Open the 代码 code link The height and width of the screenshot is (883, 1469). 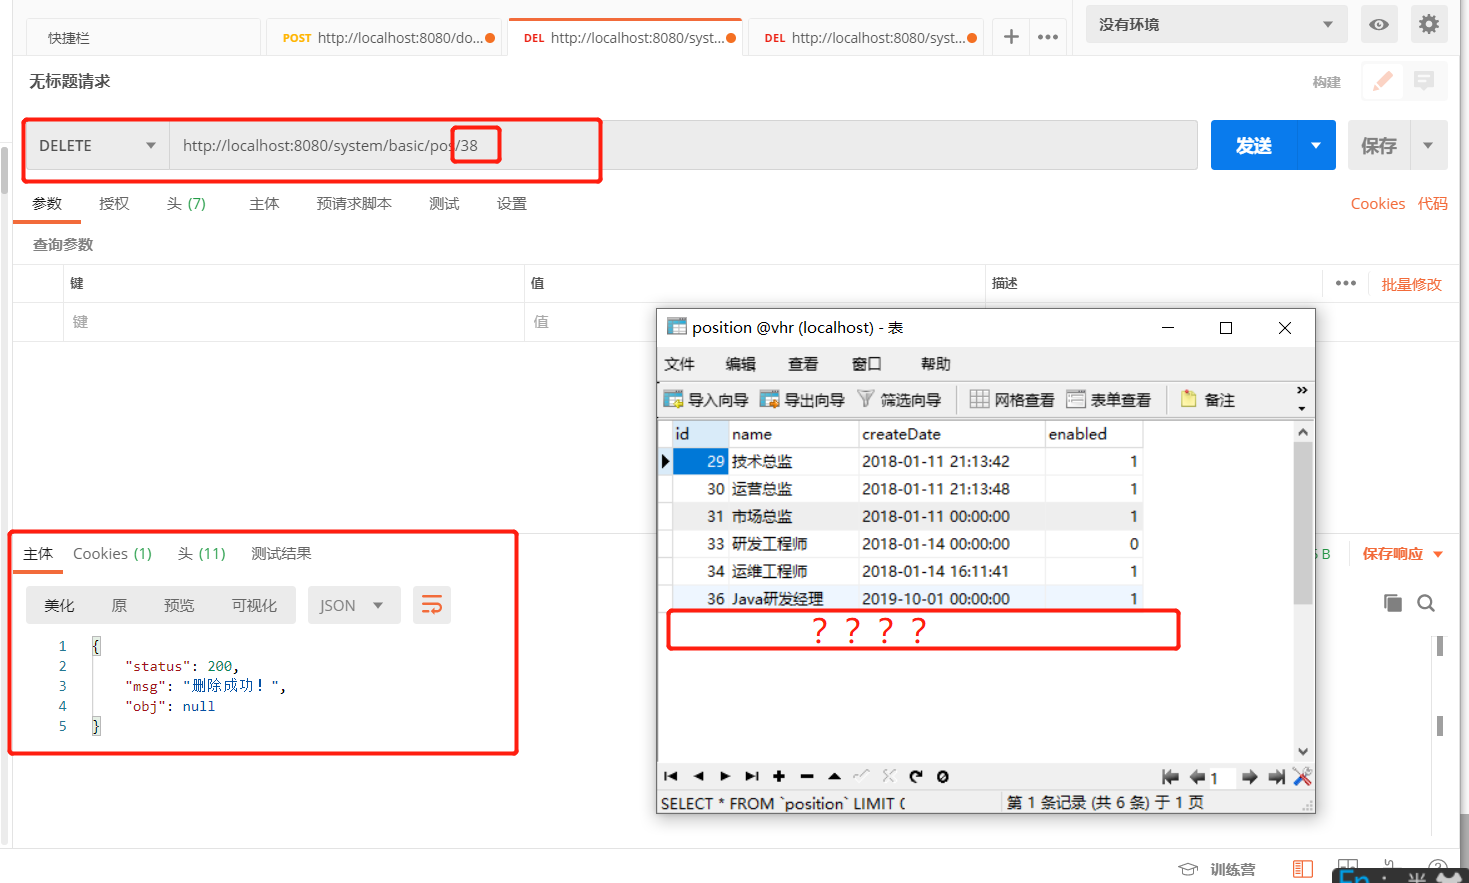tap(1432, 203)
